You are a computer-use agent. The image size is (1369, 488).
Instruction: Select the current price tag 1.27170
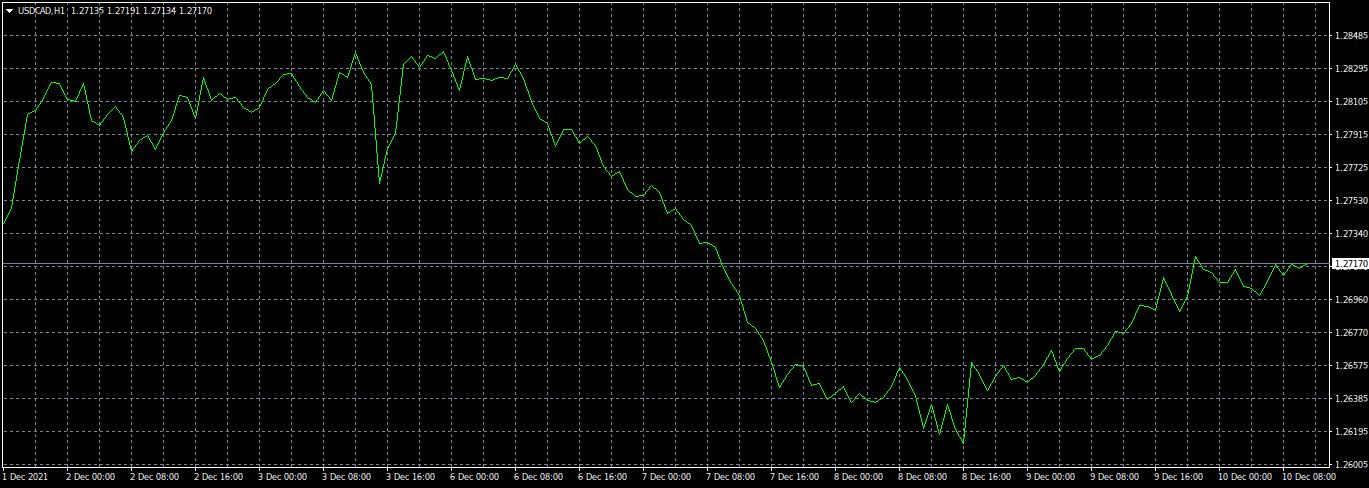pyautogui.click(x=1349, y=264)
